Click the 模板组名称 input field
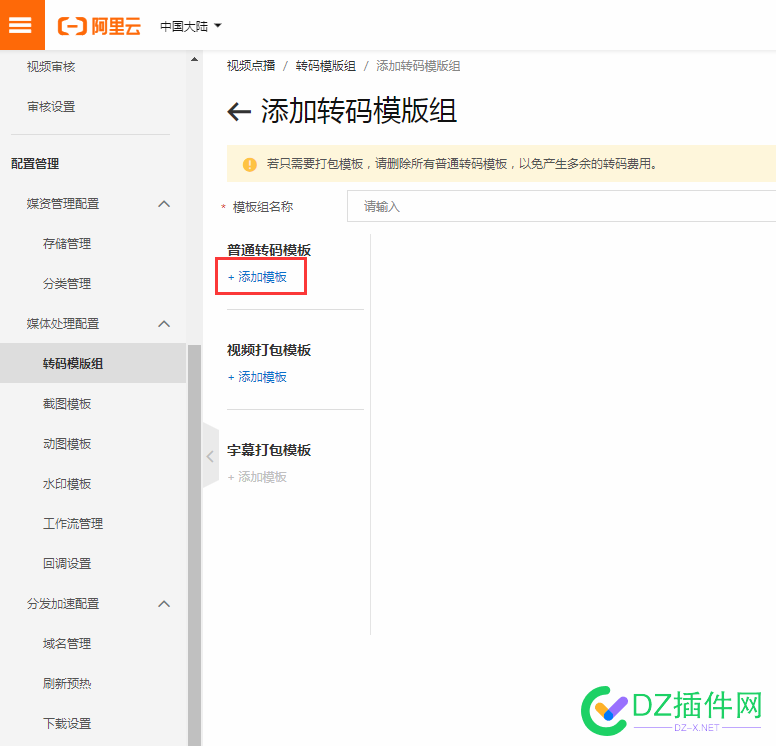The width and height of the screenshot is (776, 746). click(561, 206)
